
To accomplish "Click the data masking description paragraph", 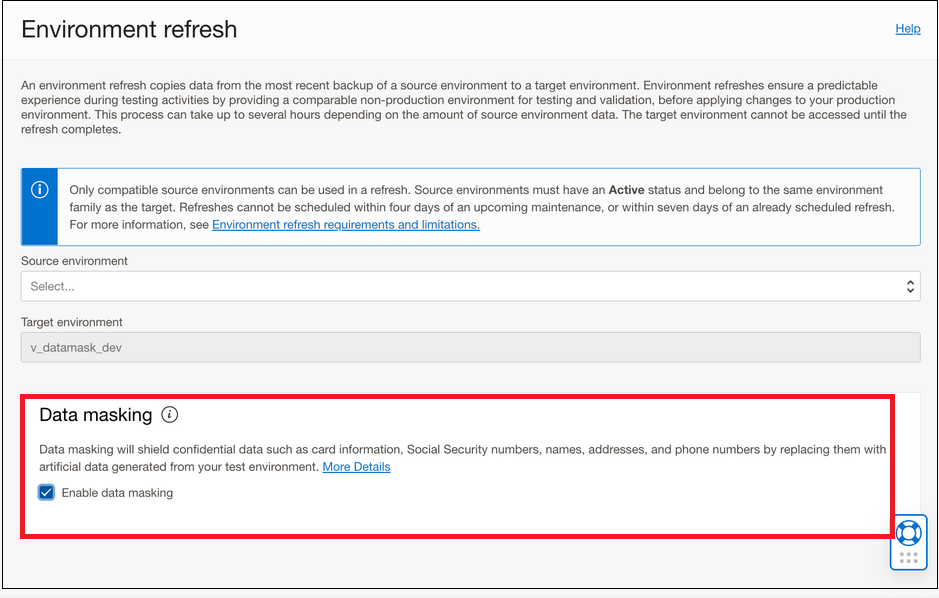I will point(462,458).
